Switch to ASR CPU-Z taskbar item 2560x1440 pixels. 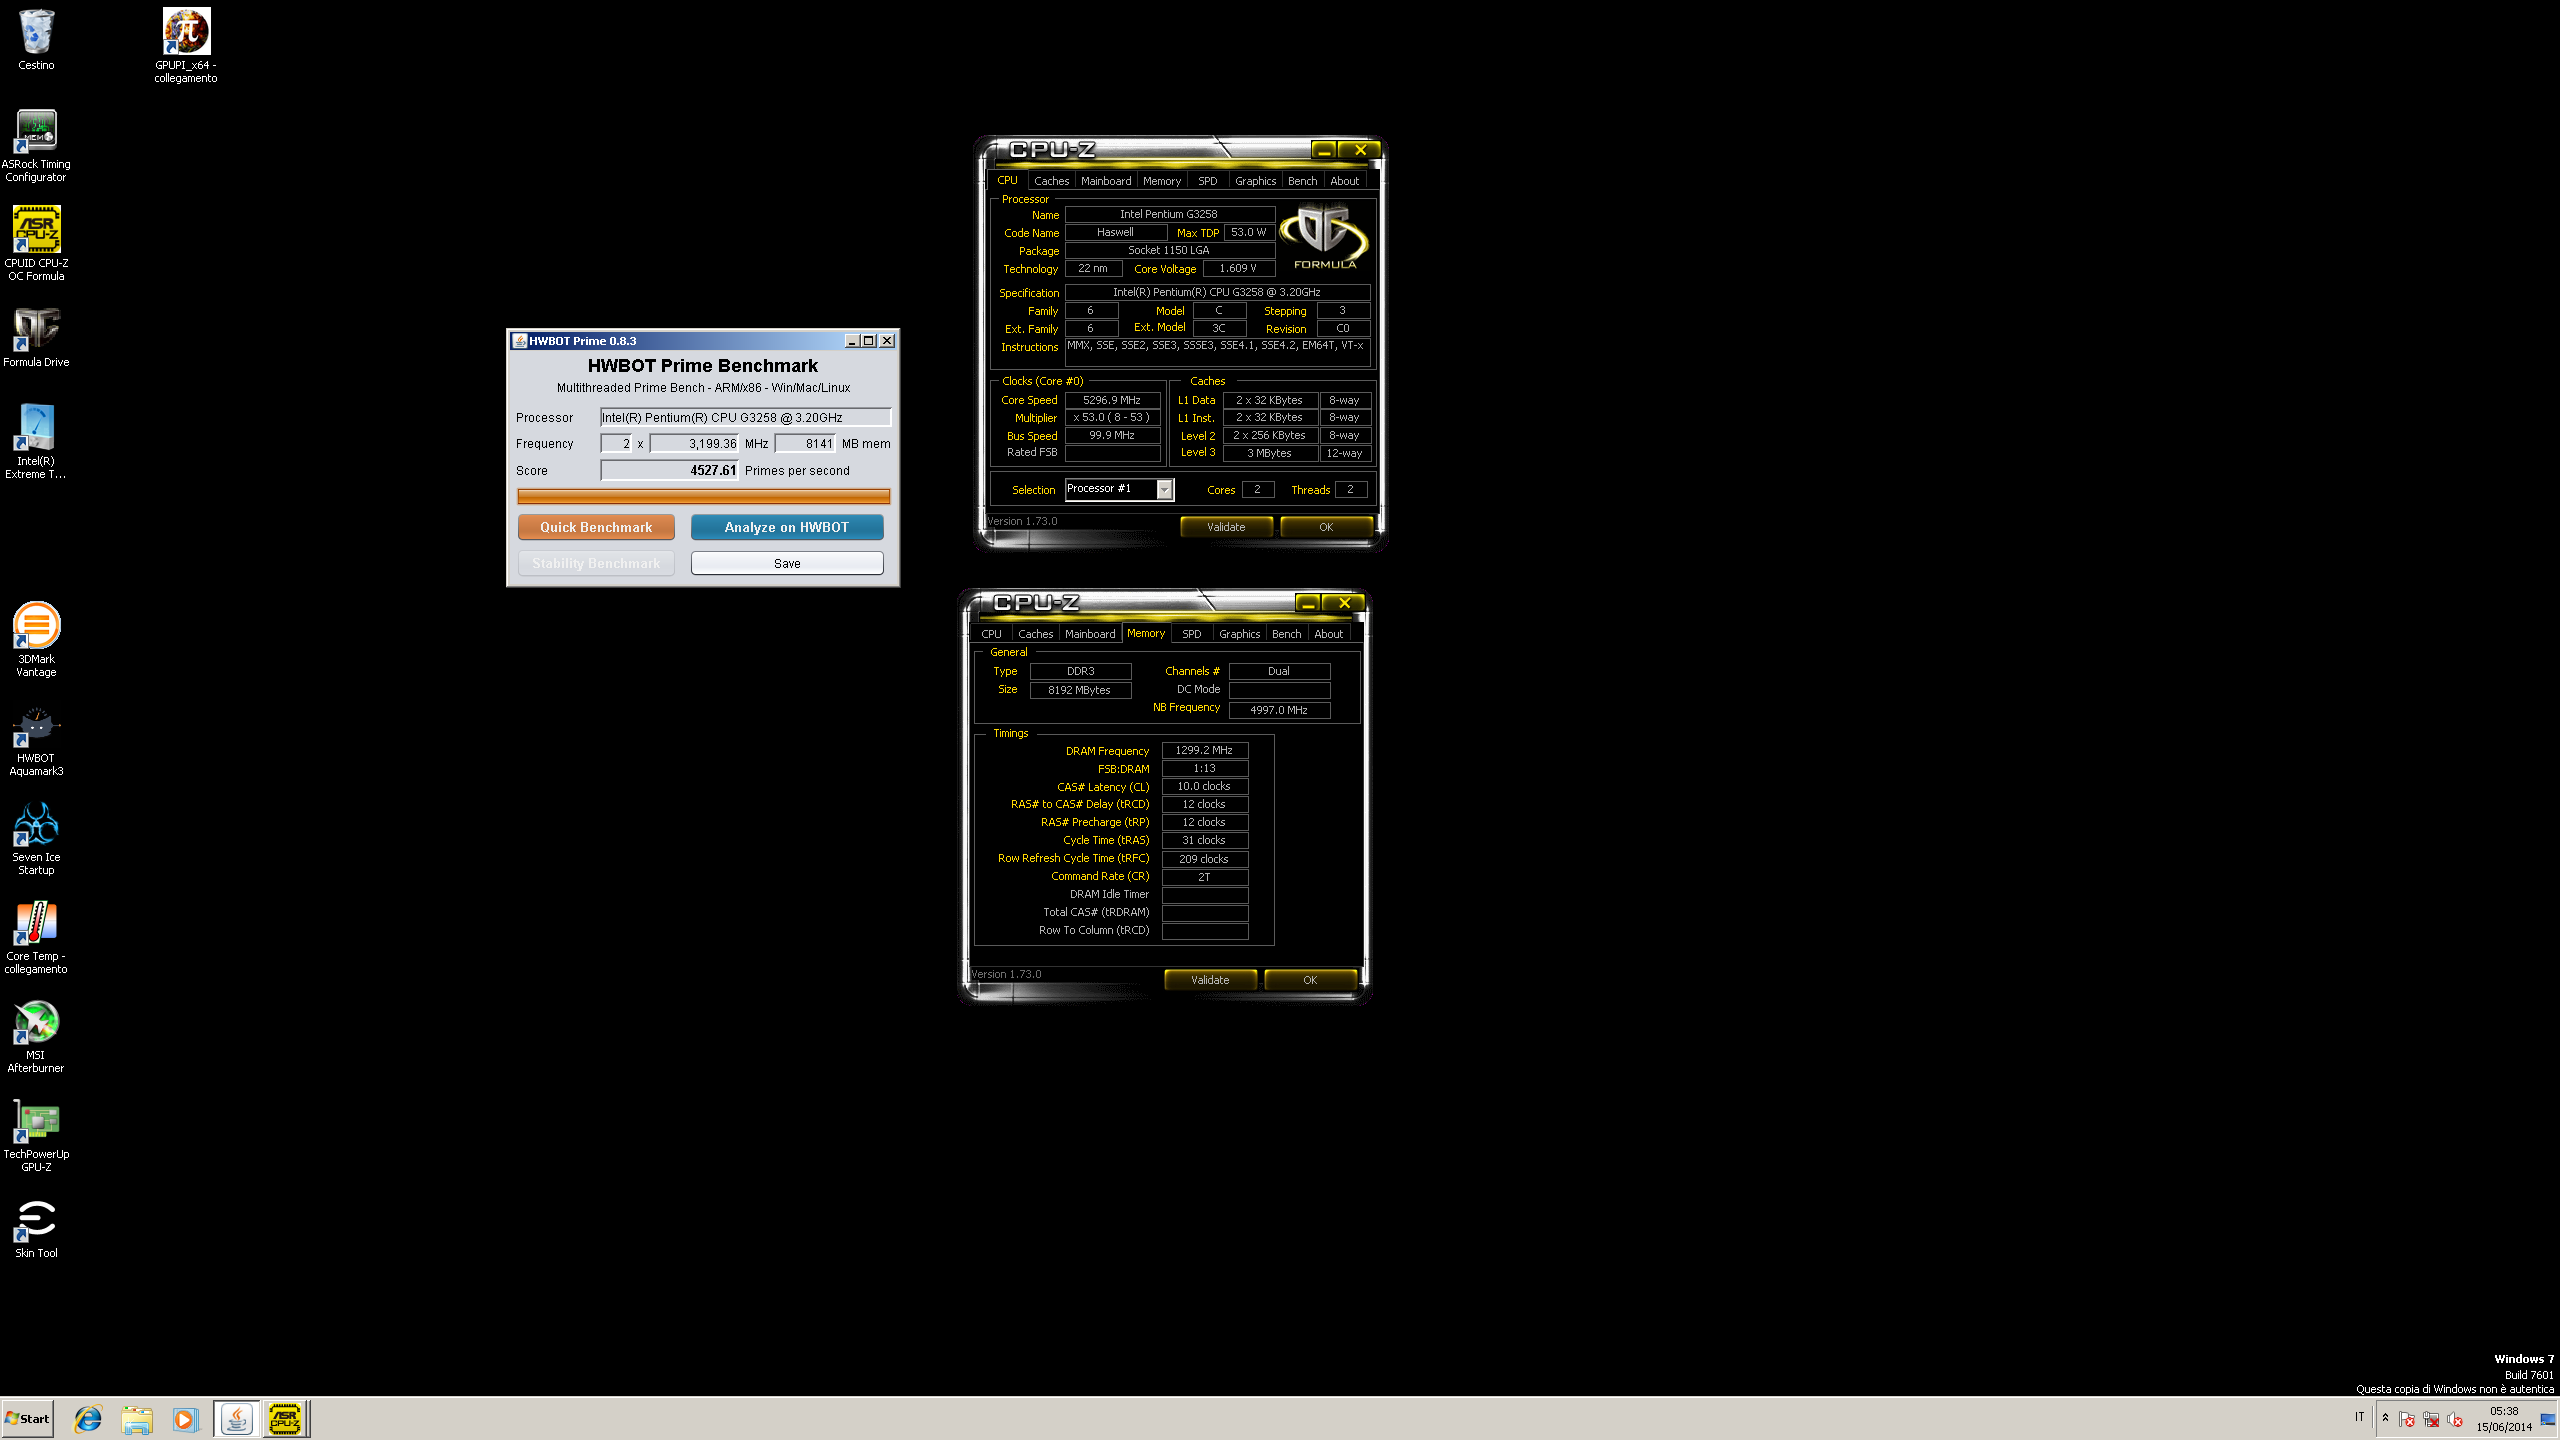(x=285, y=1419)
